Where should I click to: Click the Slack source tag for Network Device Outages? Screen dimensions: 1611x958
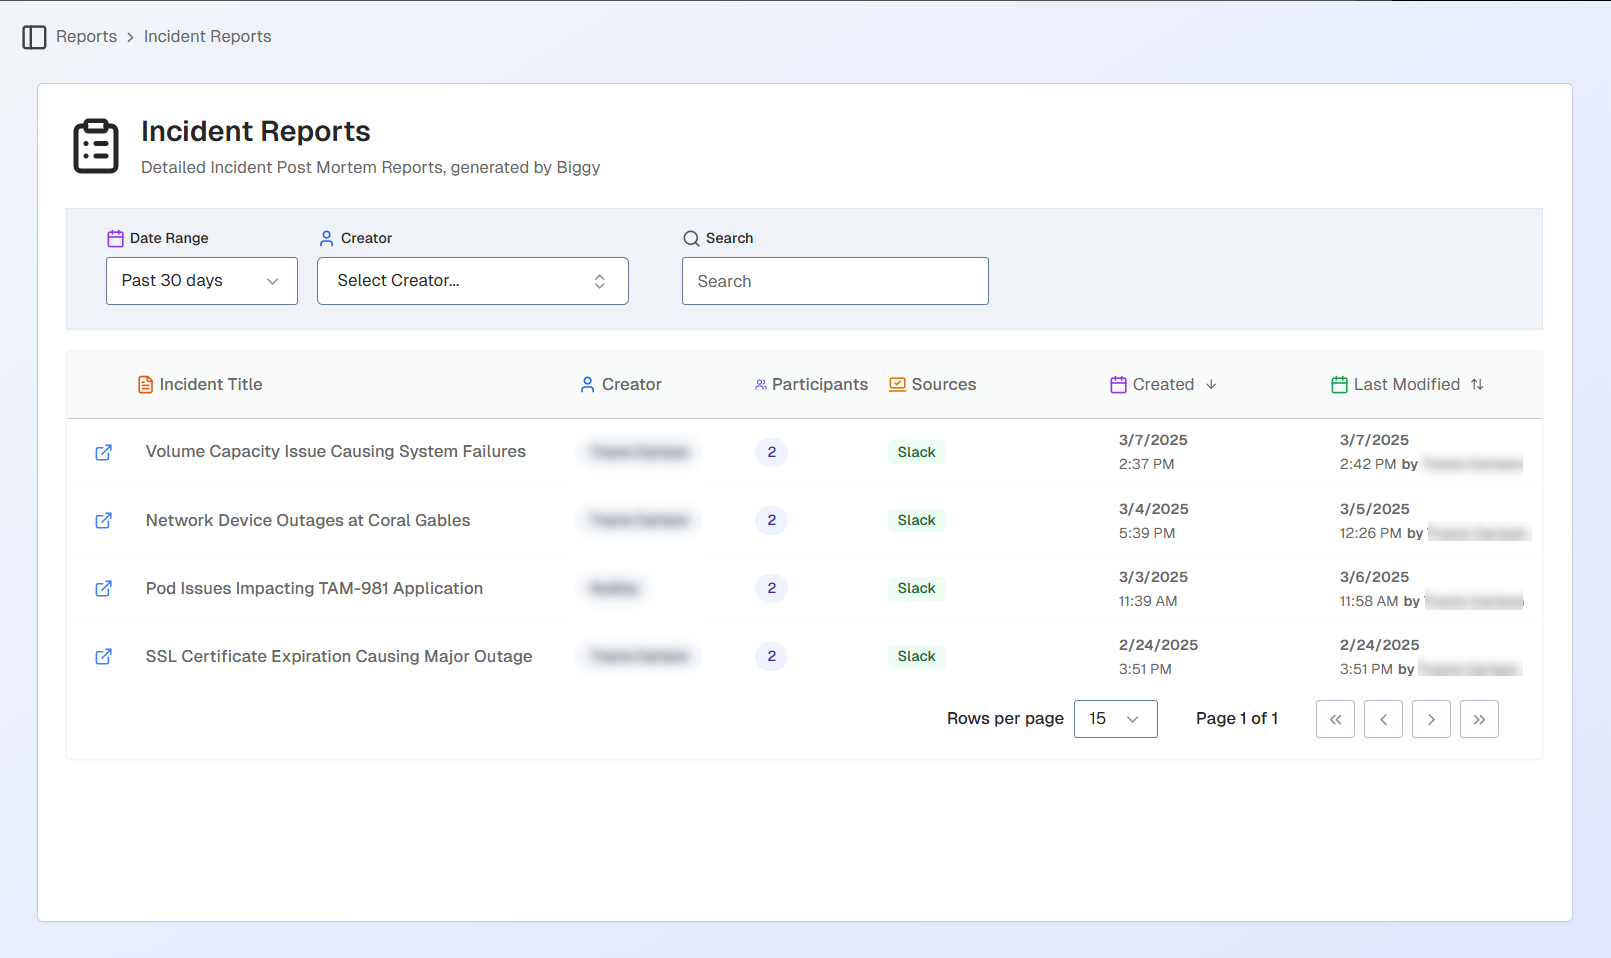point(916,521)
